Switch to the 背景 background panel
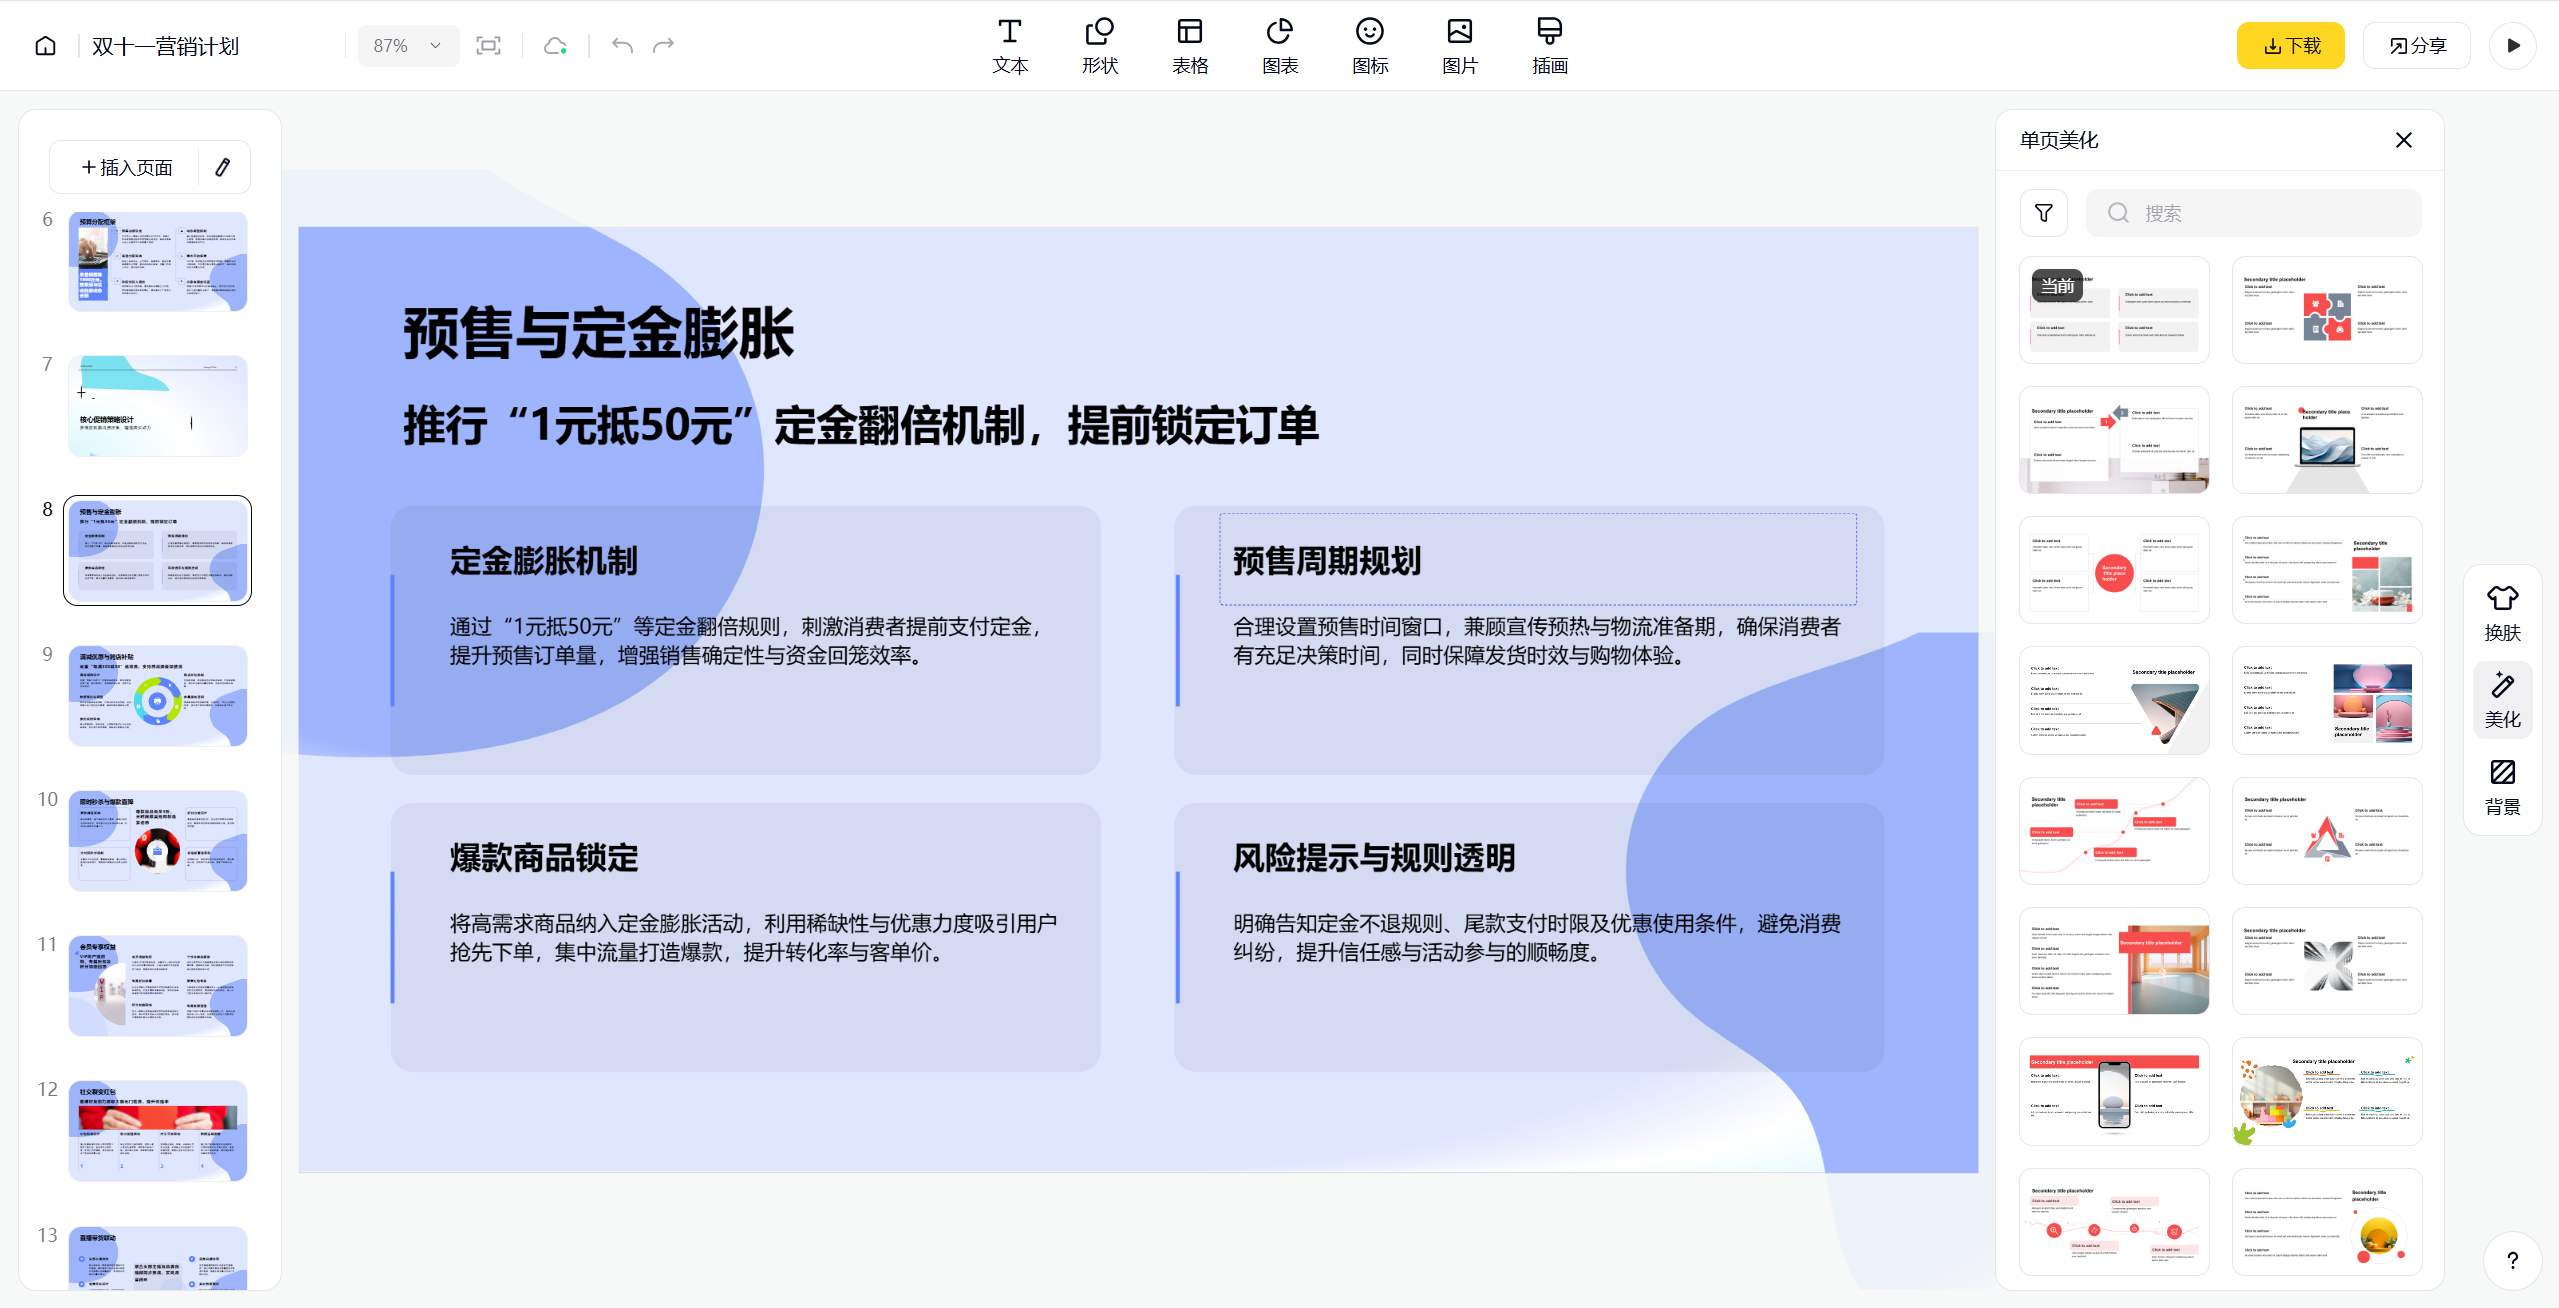Screen dimensions: 2559x1308 pyautogui.click(x=2502, y=786)
